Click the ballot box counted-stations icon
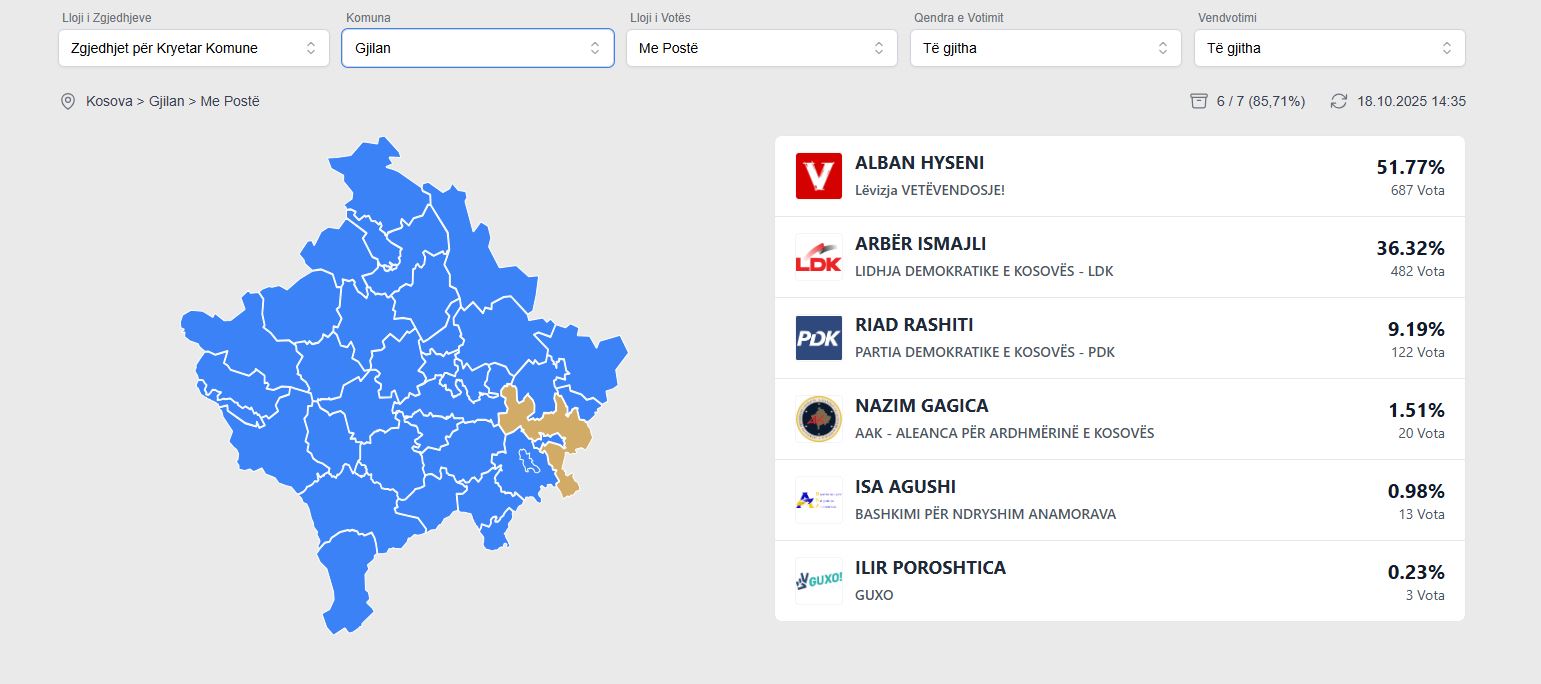This screenshot has height=684, width=1541. pos(1199,101)
